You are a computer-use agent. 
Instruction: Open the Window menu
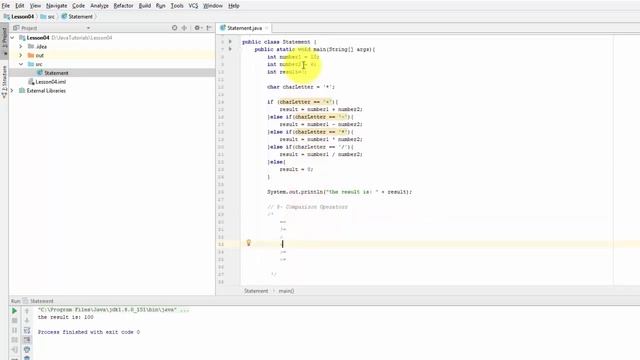(x=213, y=6)
